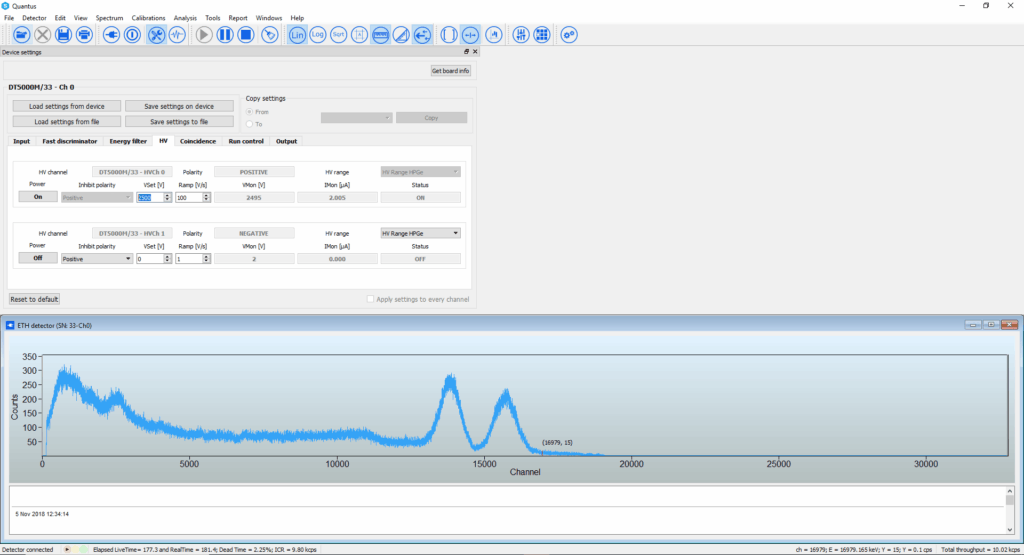
Task: Click HVCh 1 VSet spinner arrows
Action: pos(167,259)
